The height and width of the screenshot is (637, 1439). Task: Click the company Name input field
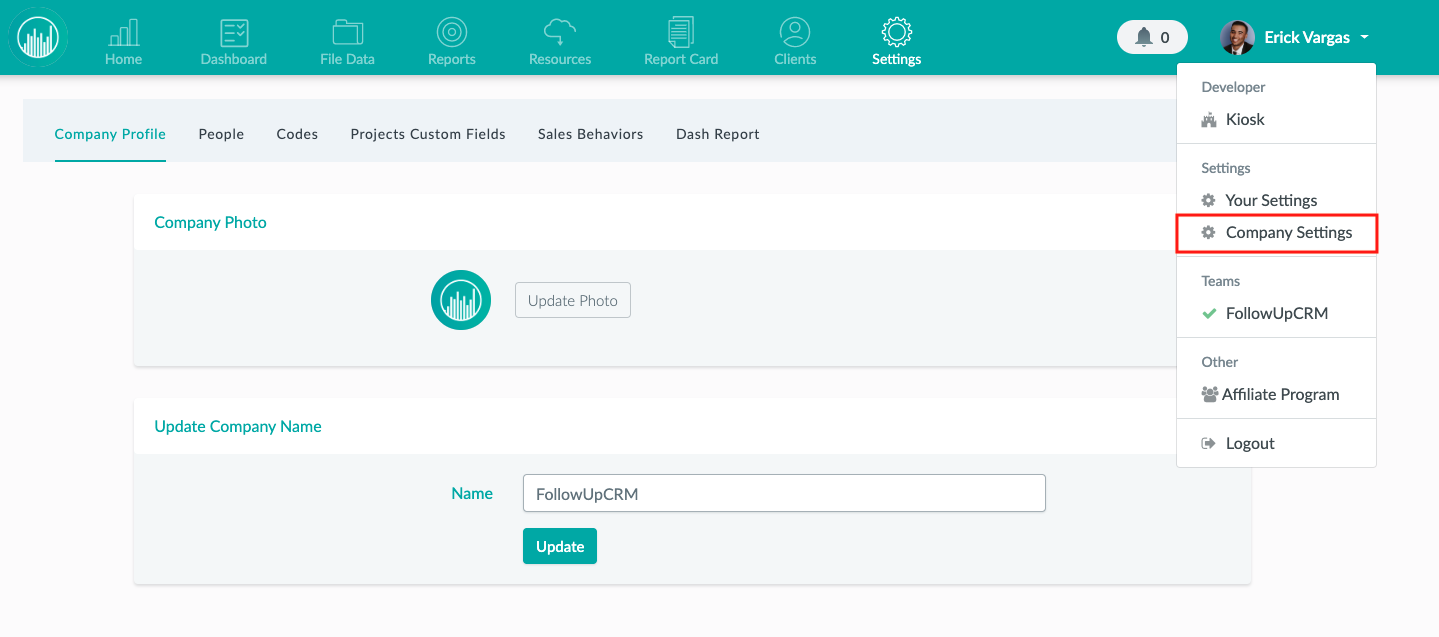[784, 493]
